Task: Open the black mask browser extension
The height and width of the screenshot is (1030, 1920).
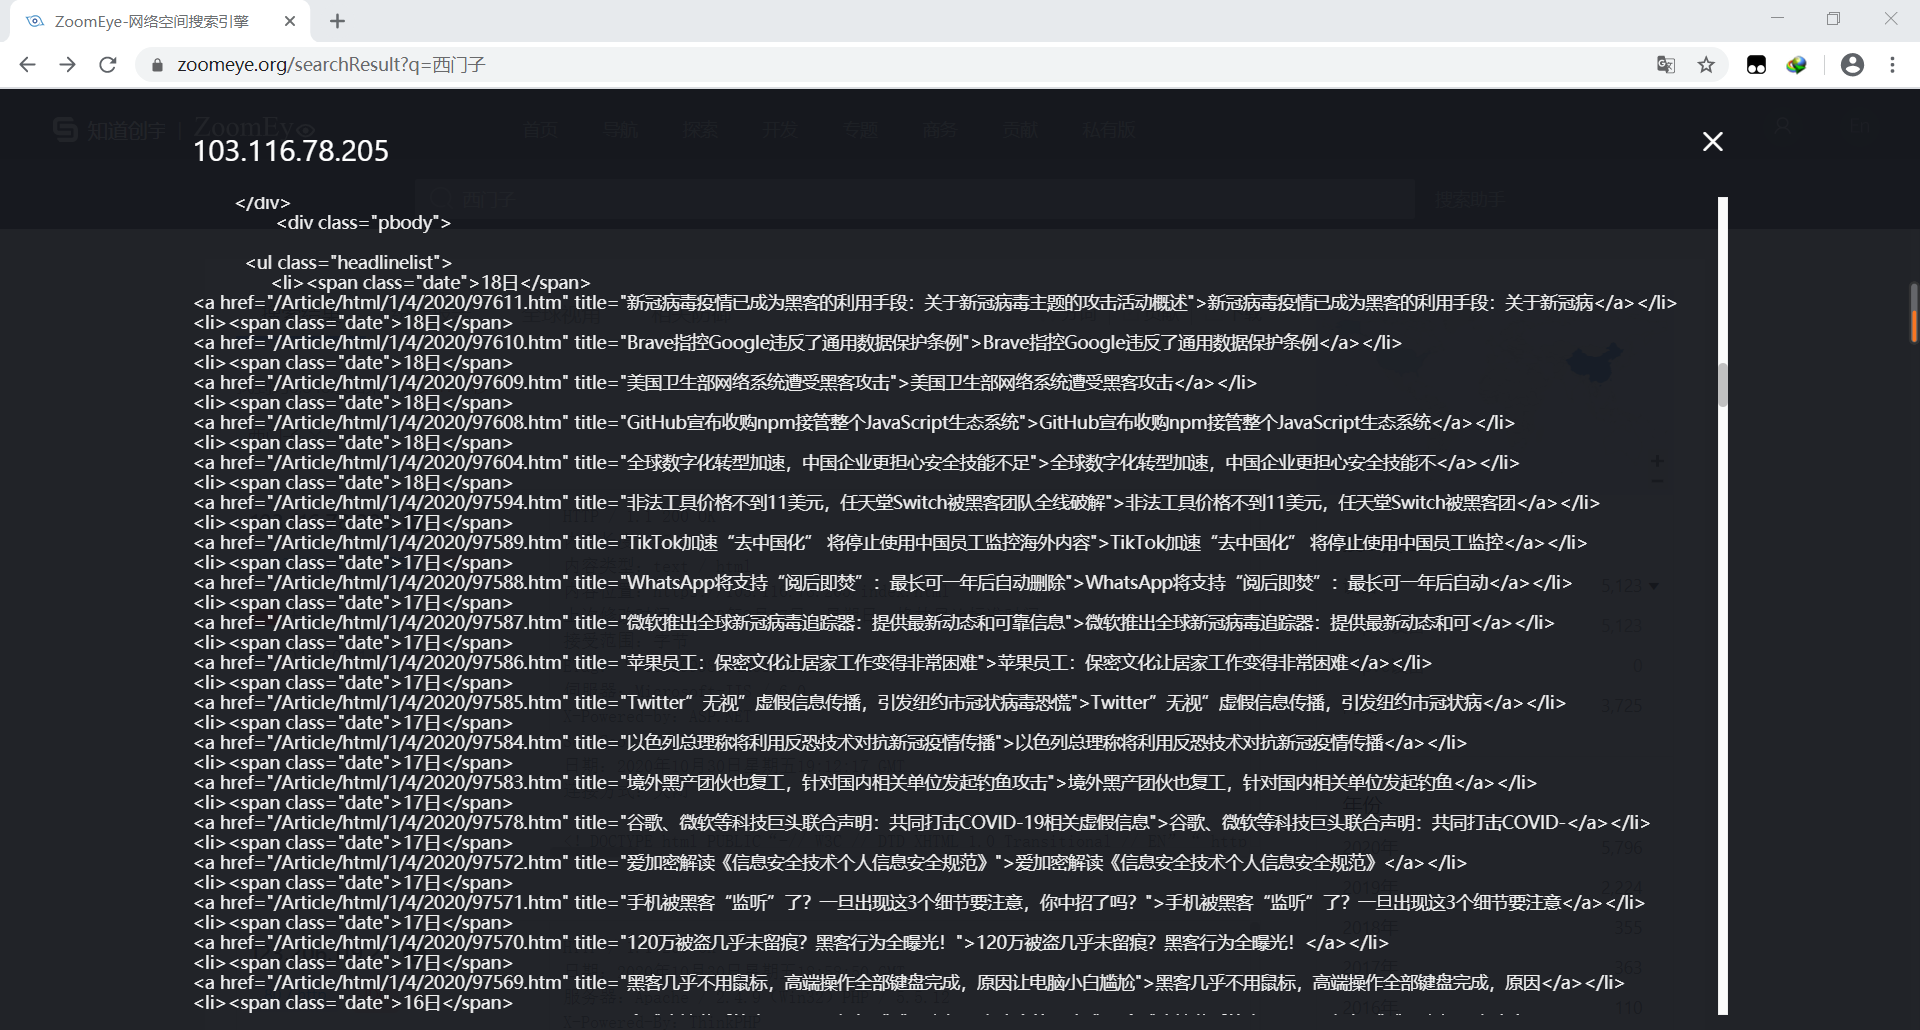Action: pyautogui.click(x=1756, y=65)
